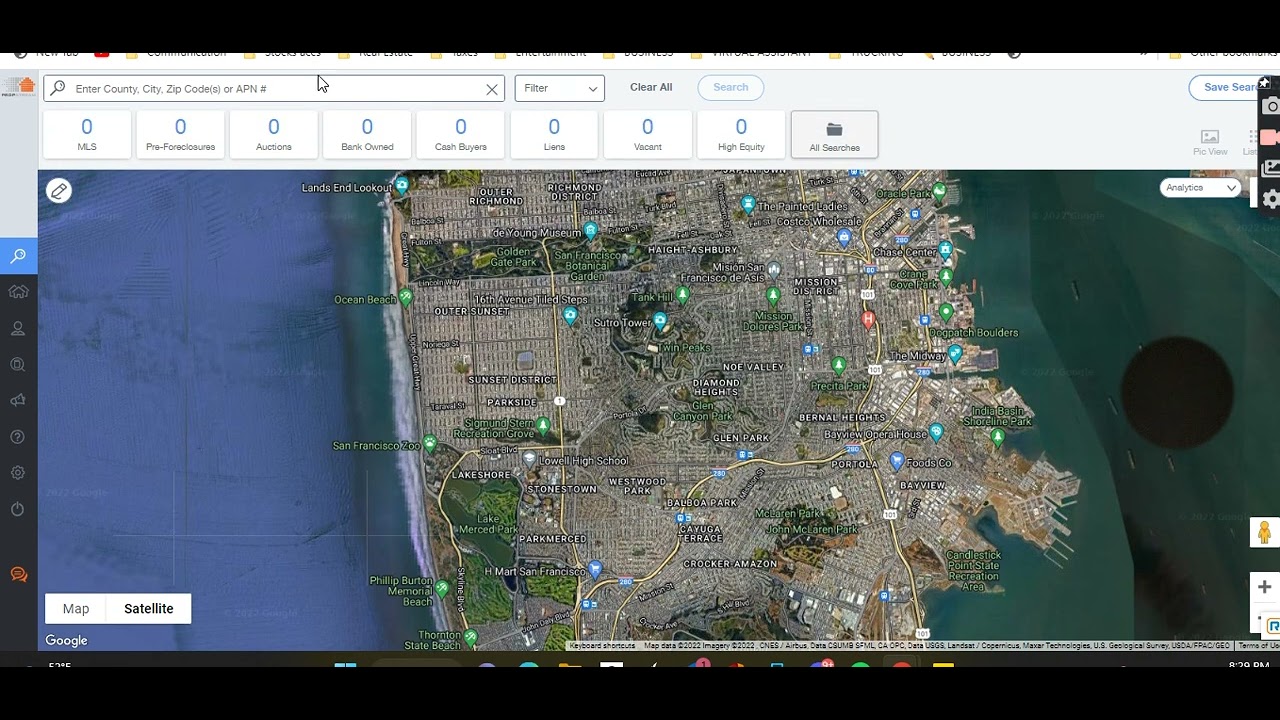Viewport: 1280px width, 720px height.
Task: Select the Liens count card
Action: click(x=554, y=134)
